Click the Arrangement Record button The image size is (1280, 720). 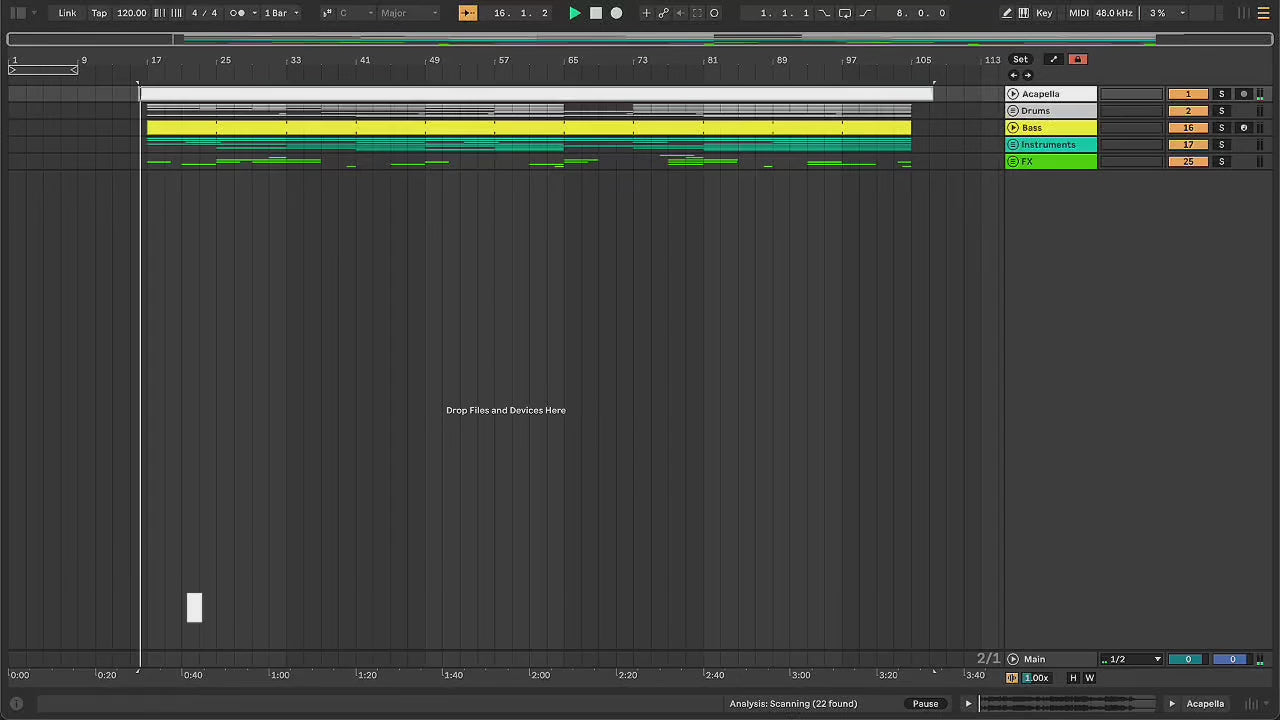coord(616,13)
